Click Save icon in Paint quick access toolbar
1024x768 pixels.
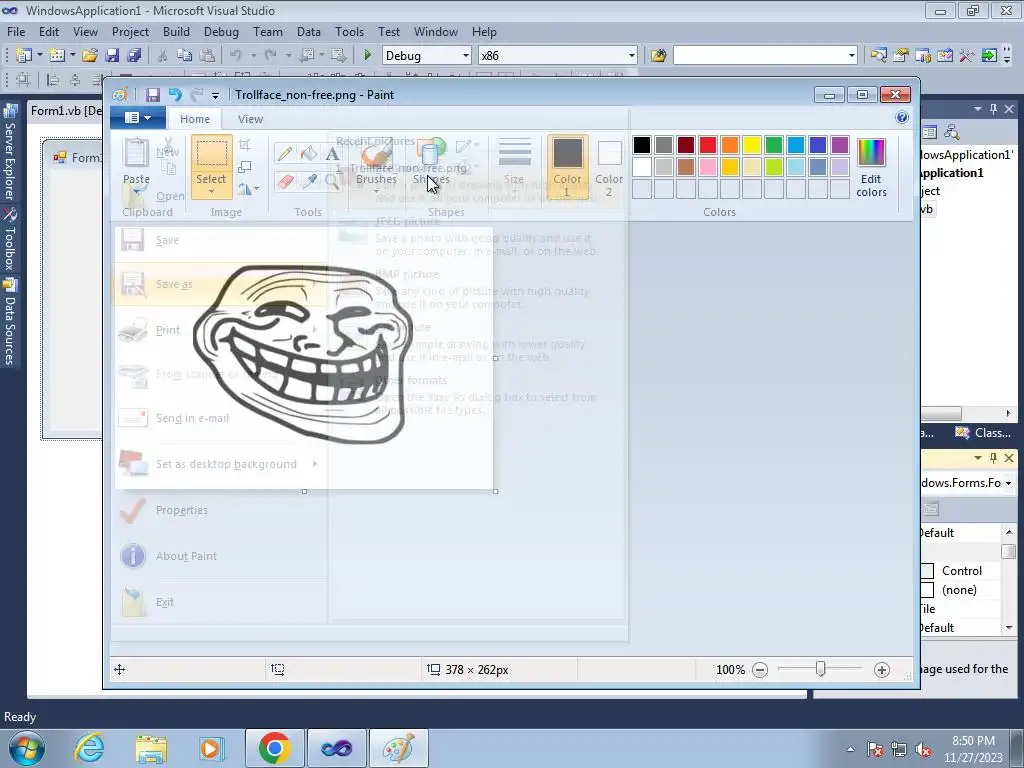152,95
